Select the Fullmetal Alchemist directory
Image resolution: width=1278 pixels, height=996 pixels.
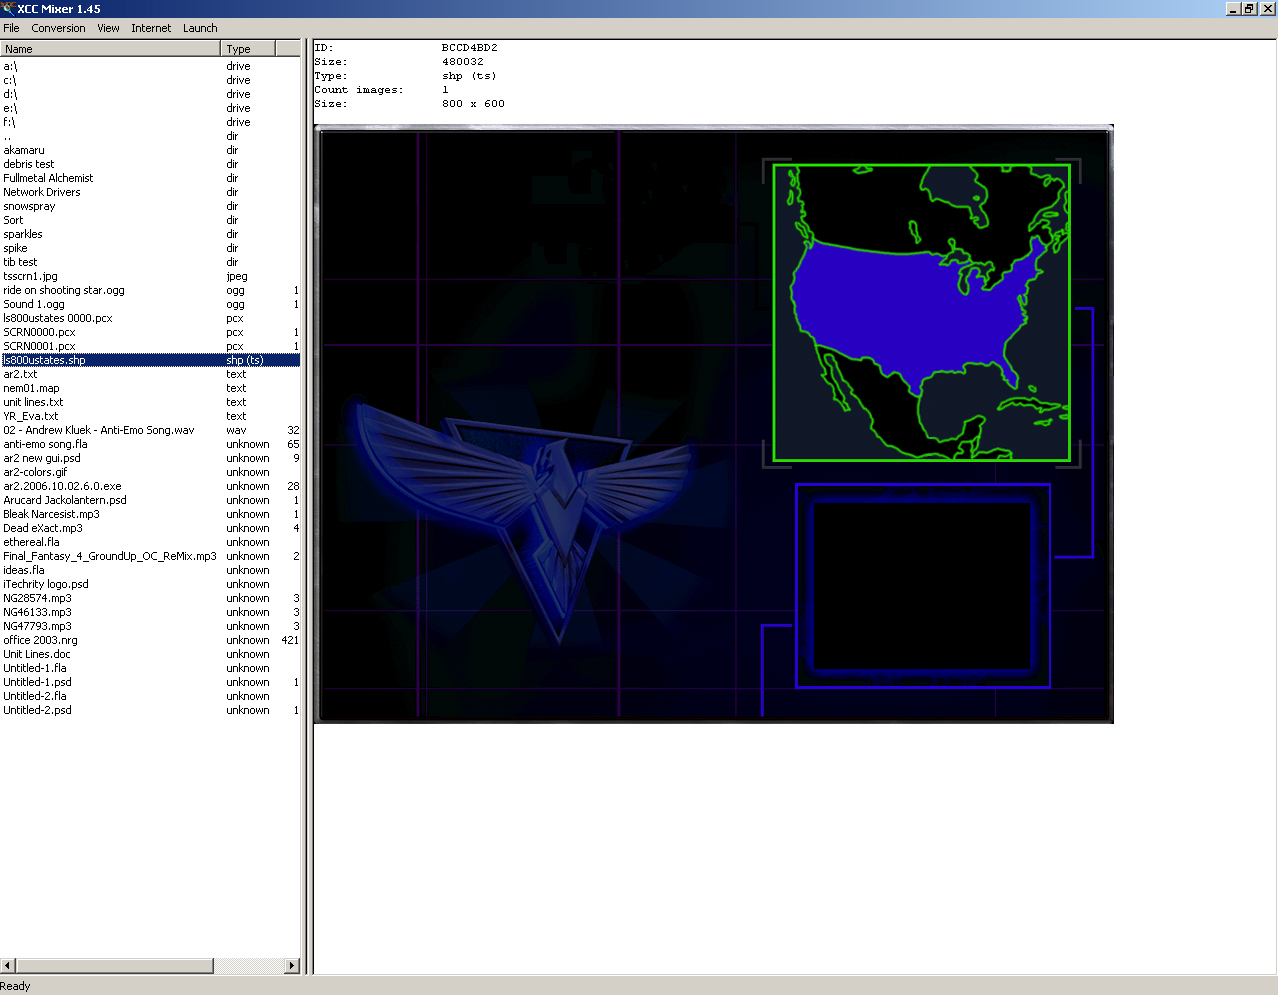point(48,178)
